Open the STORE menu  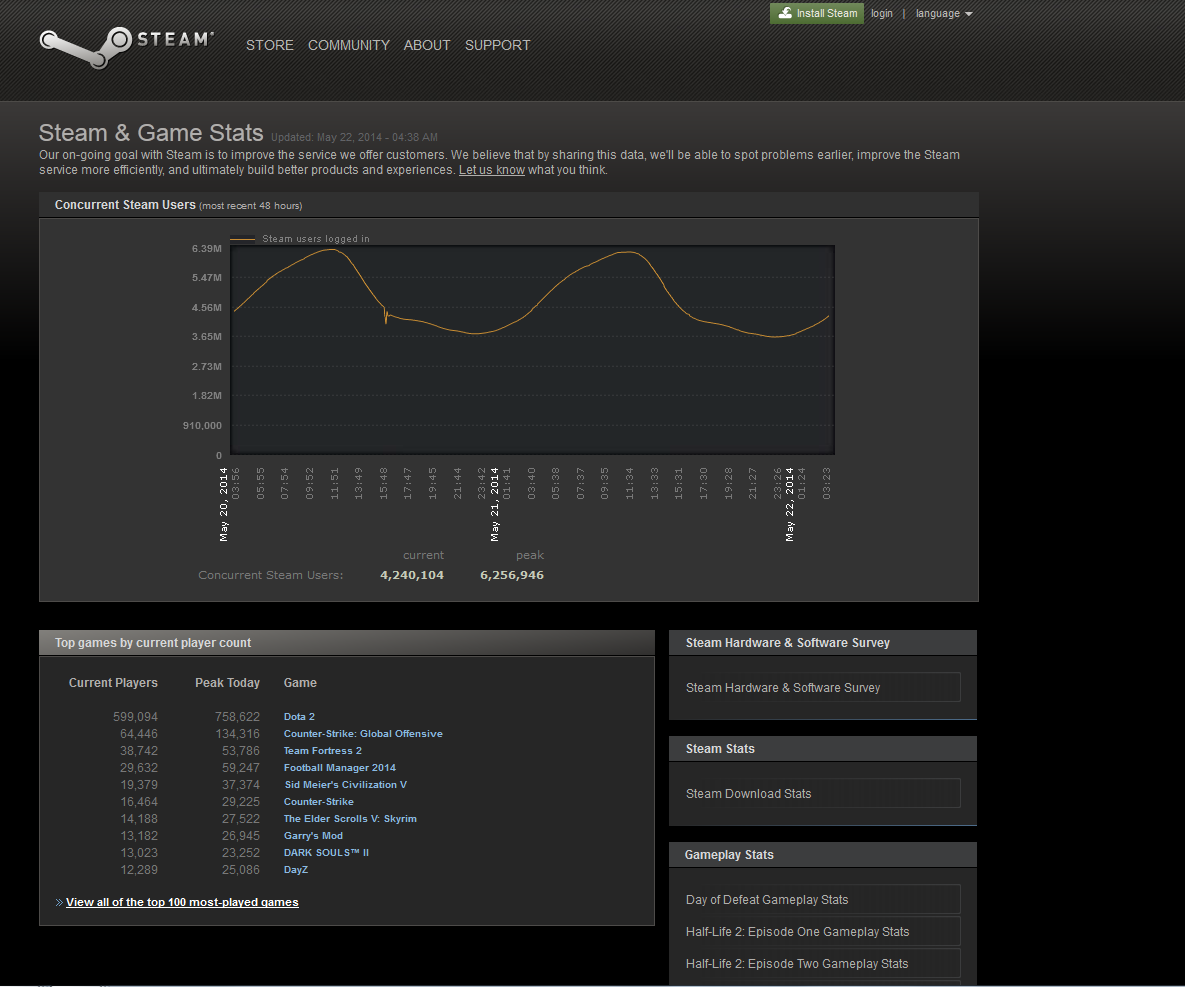click(270, 45)
